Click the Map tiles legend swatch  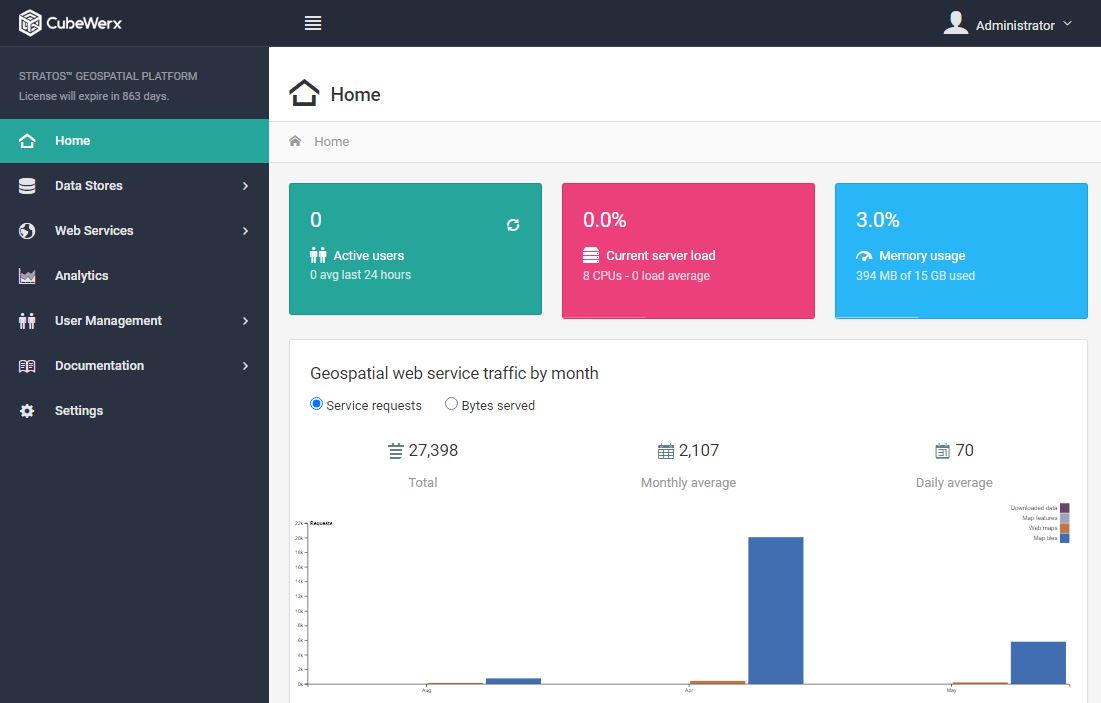(1064, 538)
